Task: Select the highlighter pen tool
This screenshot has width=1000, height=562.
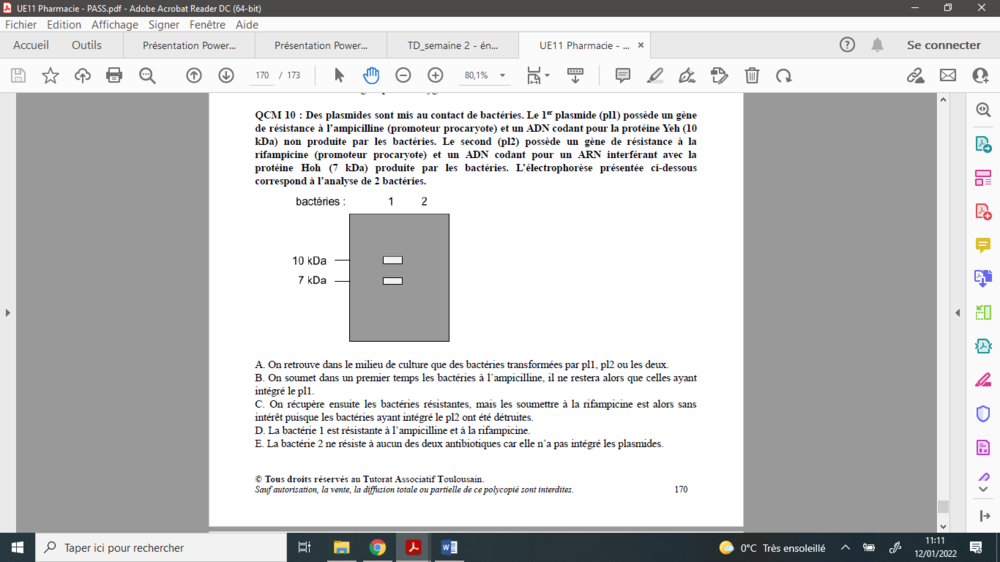Action: tap(655, 75)
